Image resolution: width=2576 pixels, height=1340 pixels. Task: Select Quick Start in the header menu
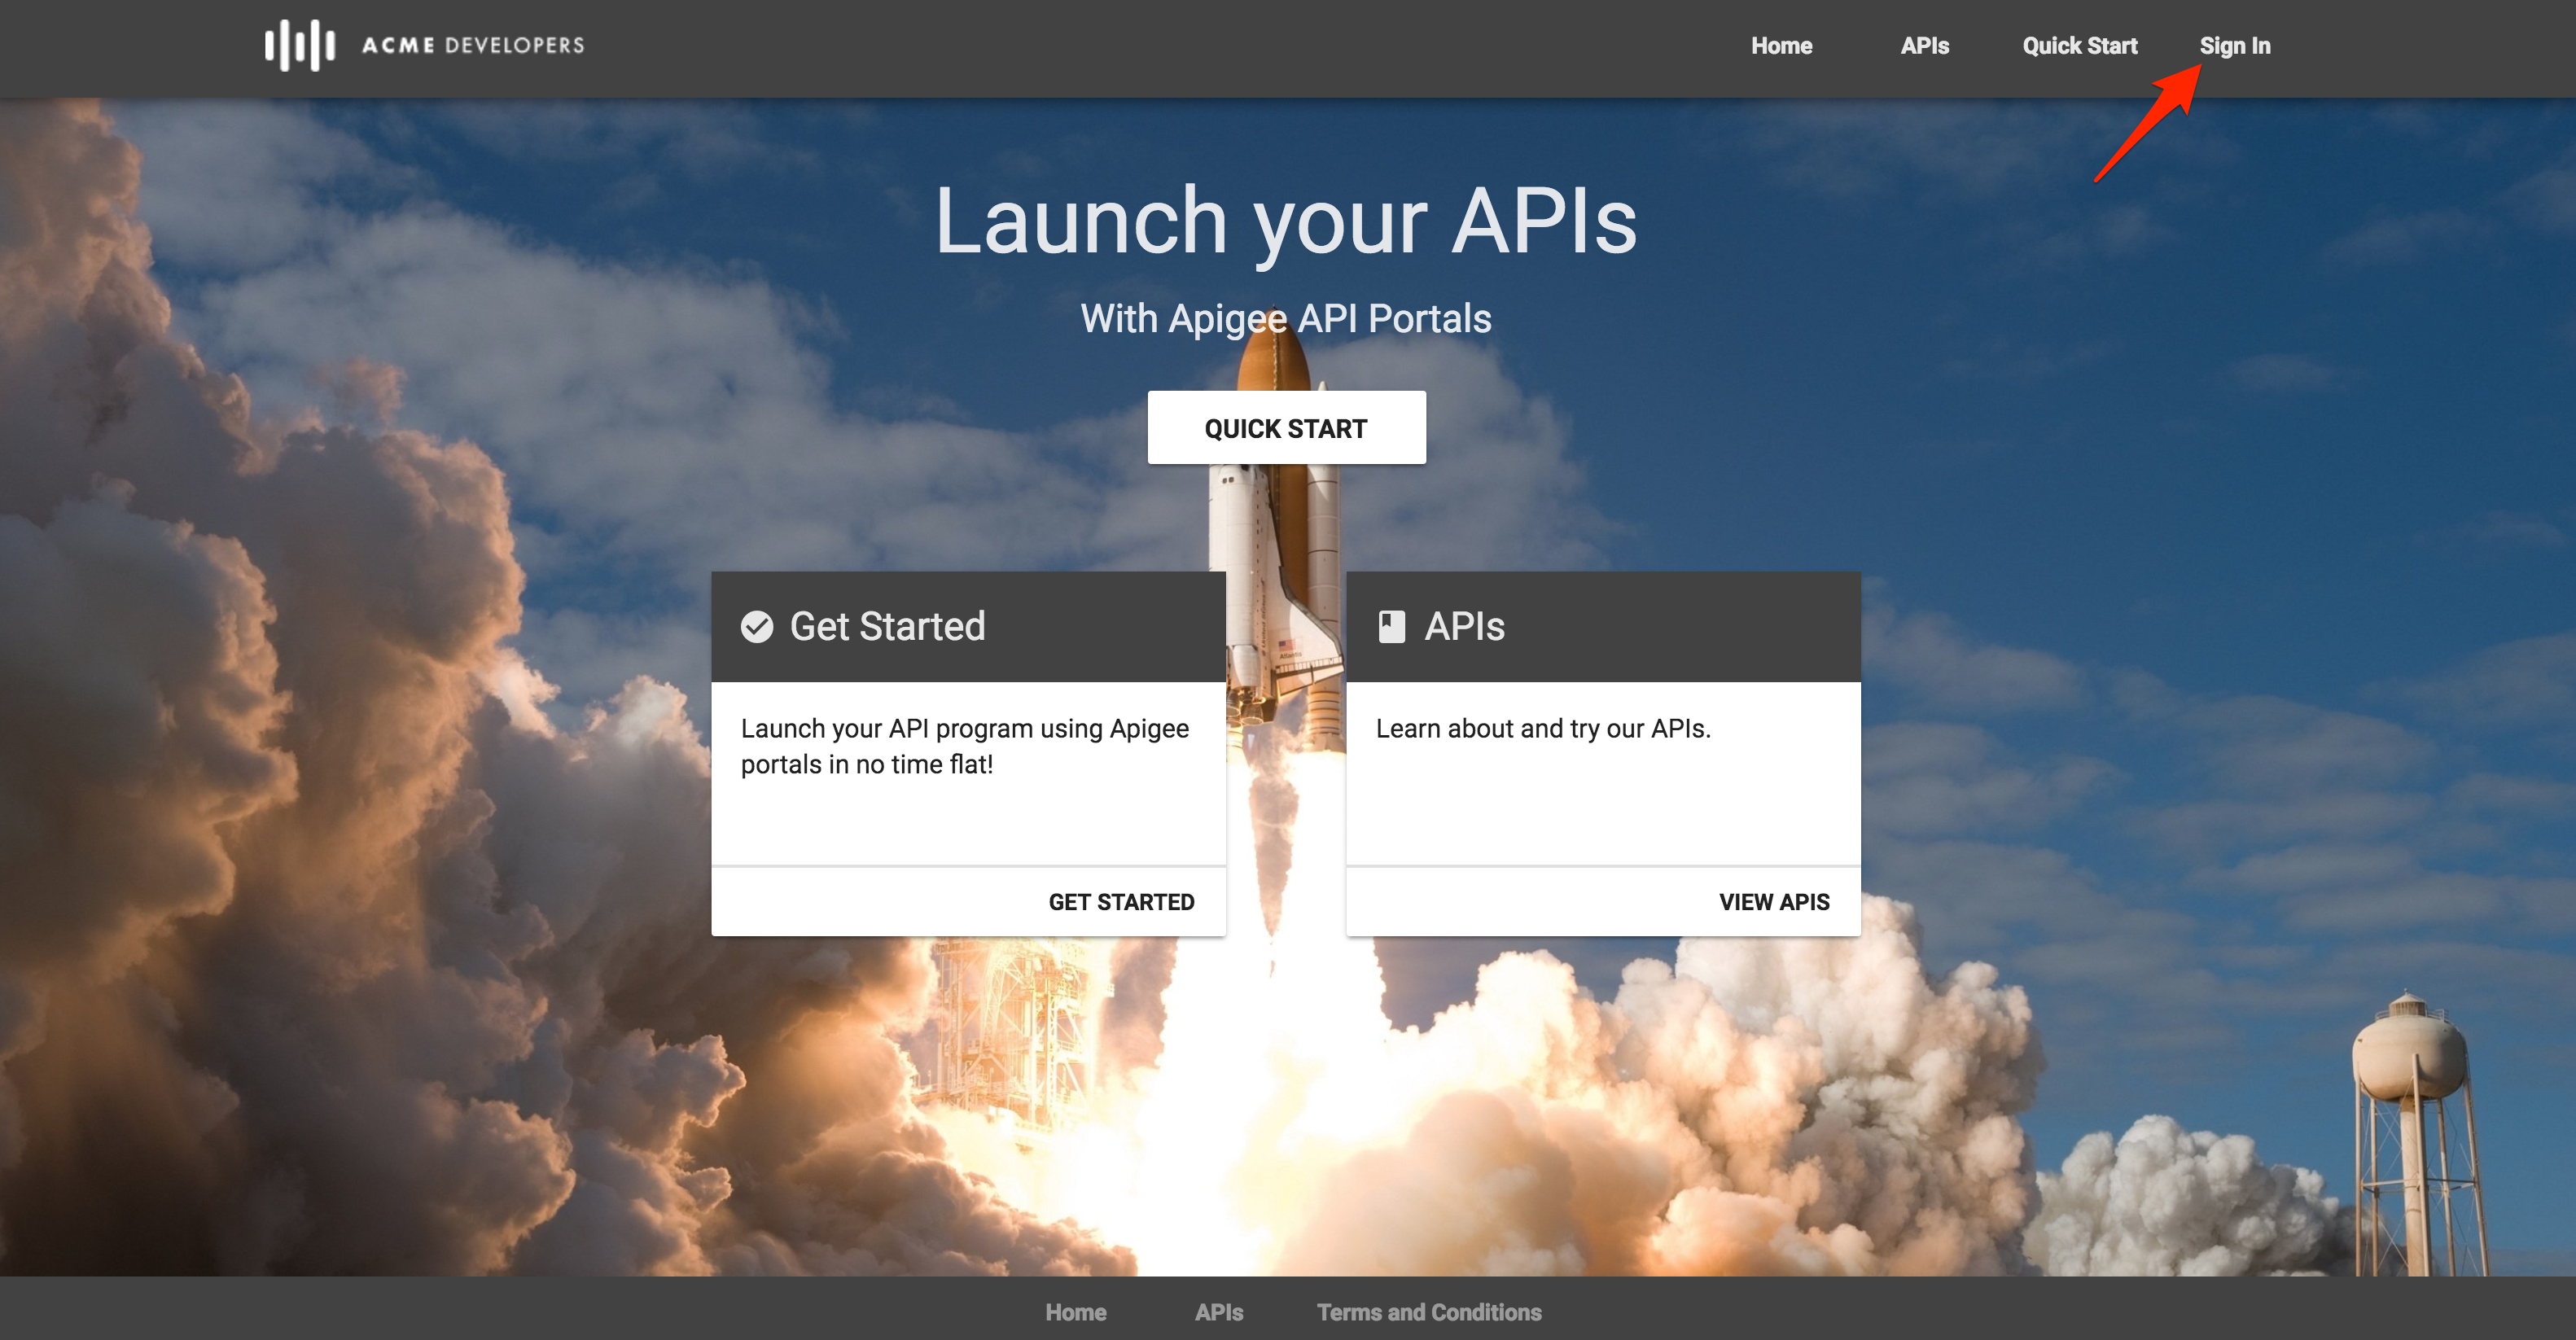2079,46
